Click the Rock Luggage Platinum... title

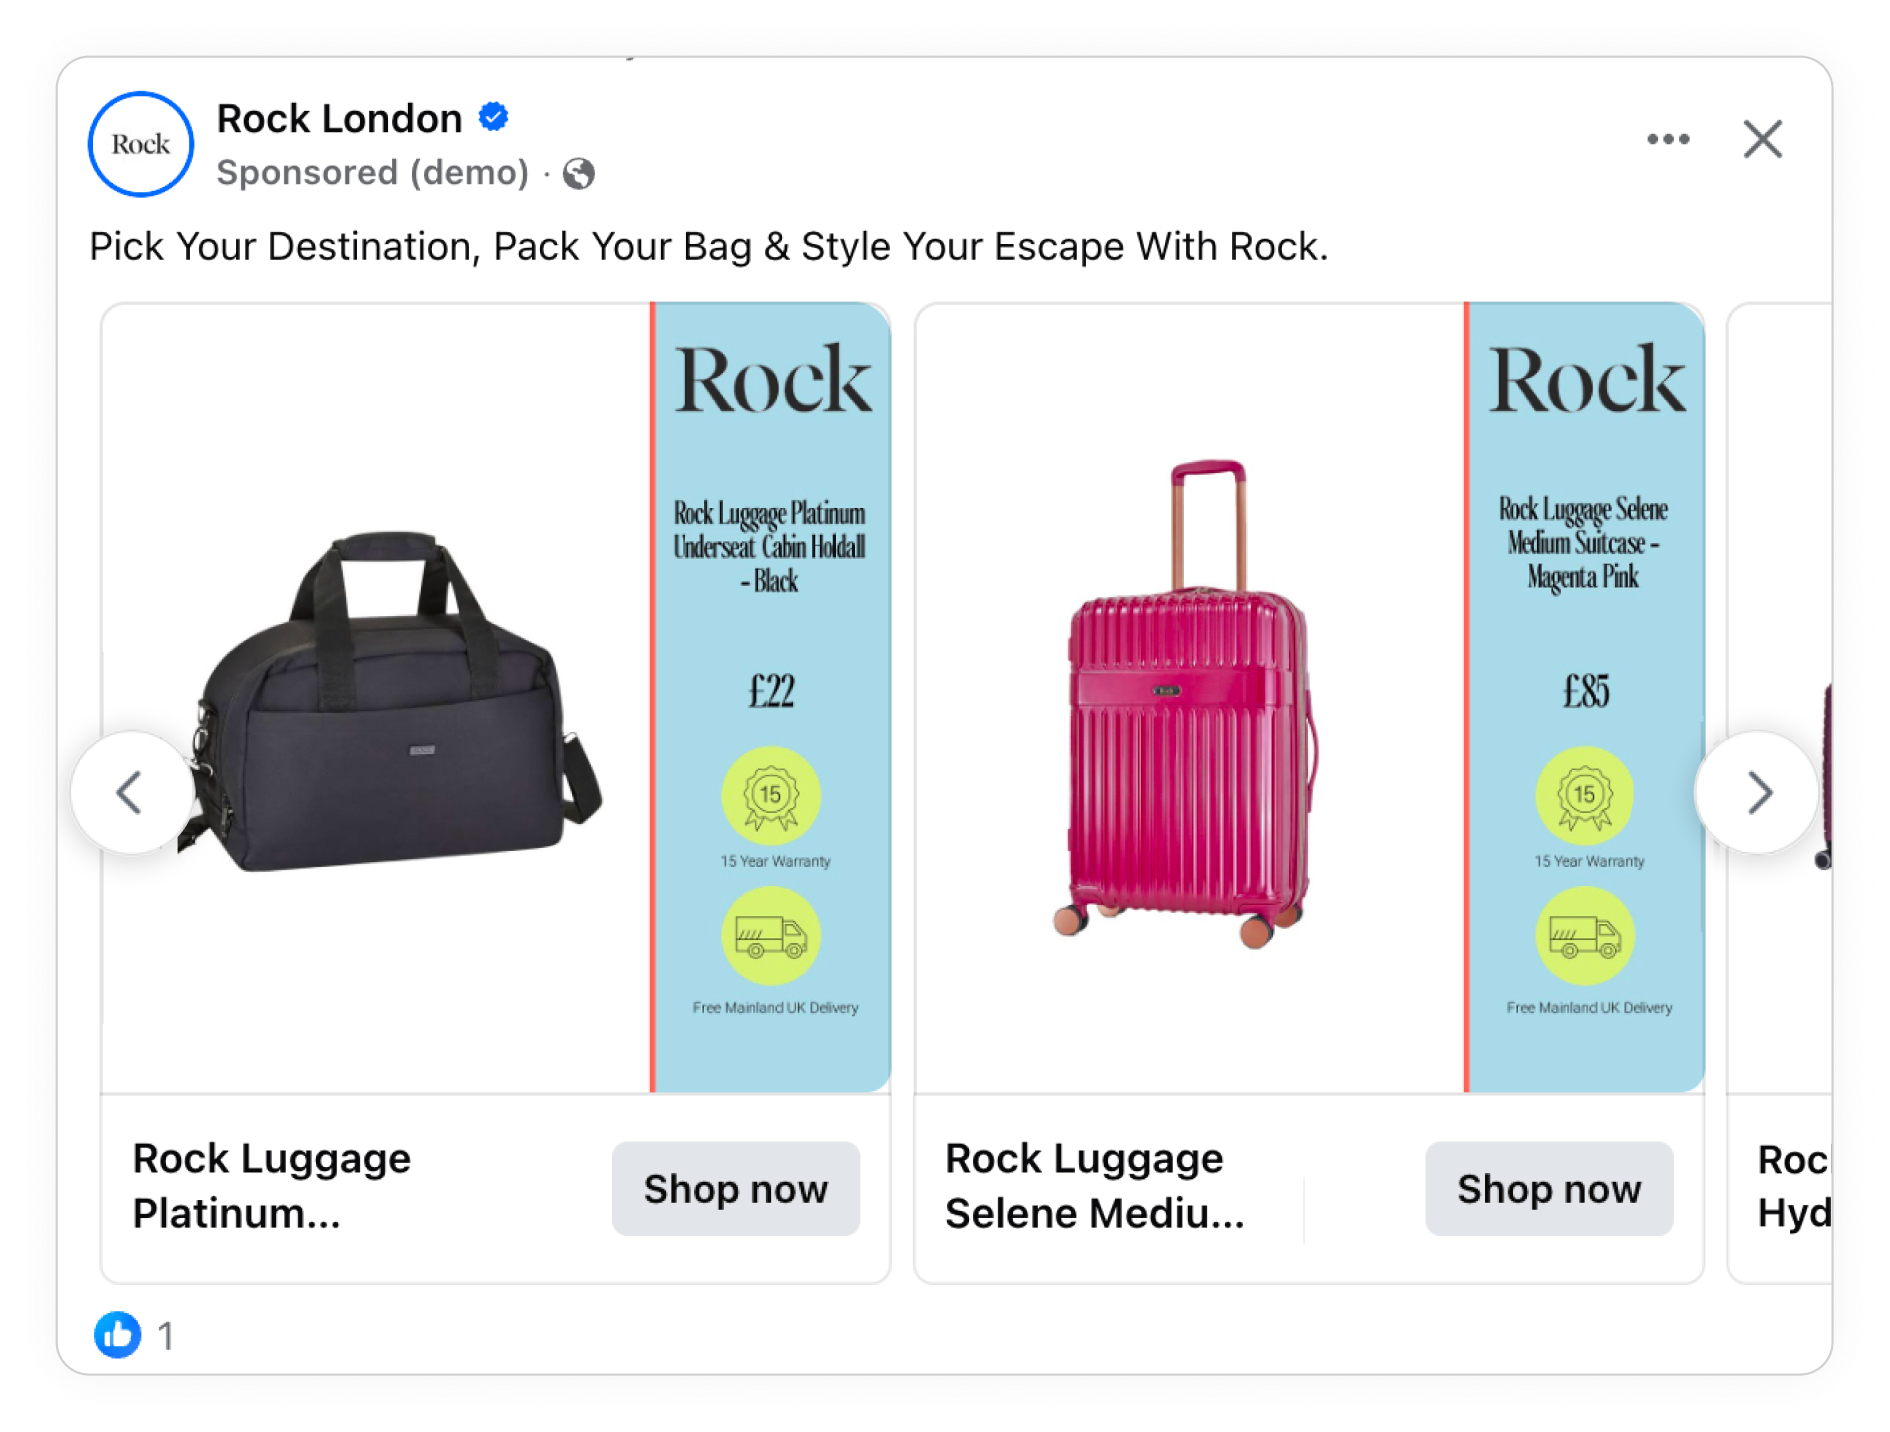point(272,1186)
